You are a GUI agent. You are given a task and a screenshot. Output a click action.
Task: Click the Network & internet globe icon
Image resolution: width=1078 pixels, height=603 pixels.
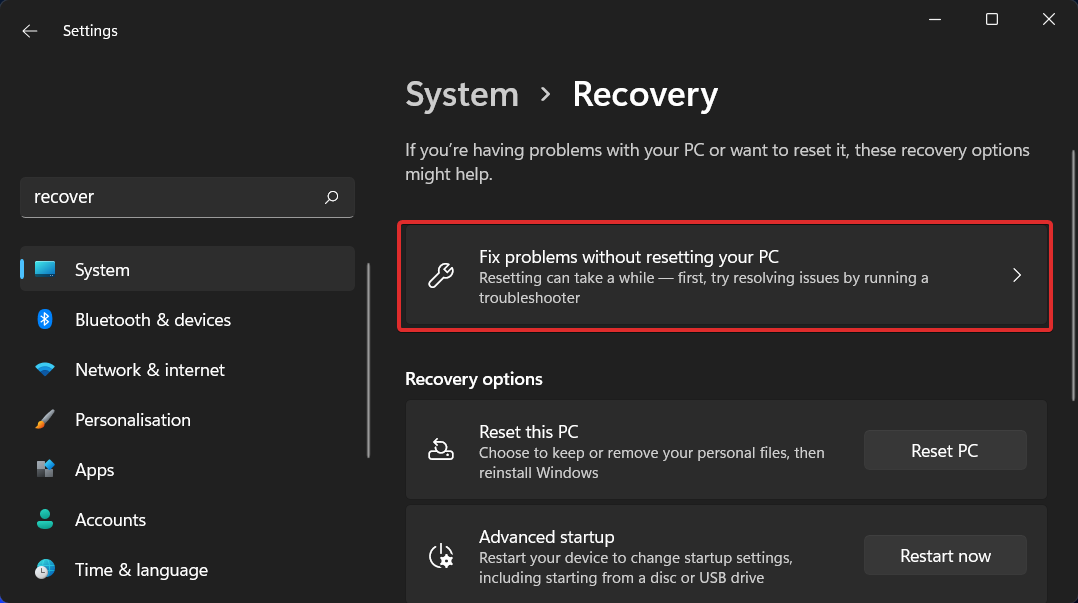45,369
